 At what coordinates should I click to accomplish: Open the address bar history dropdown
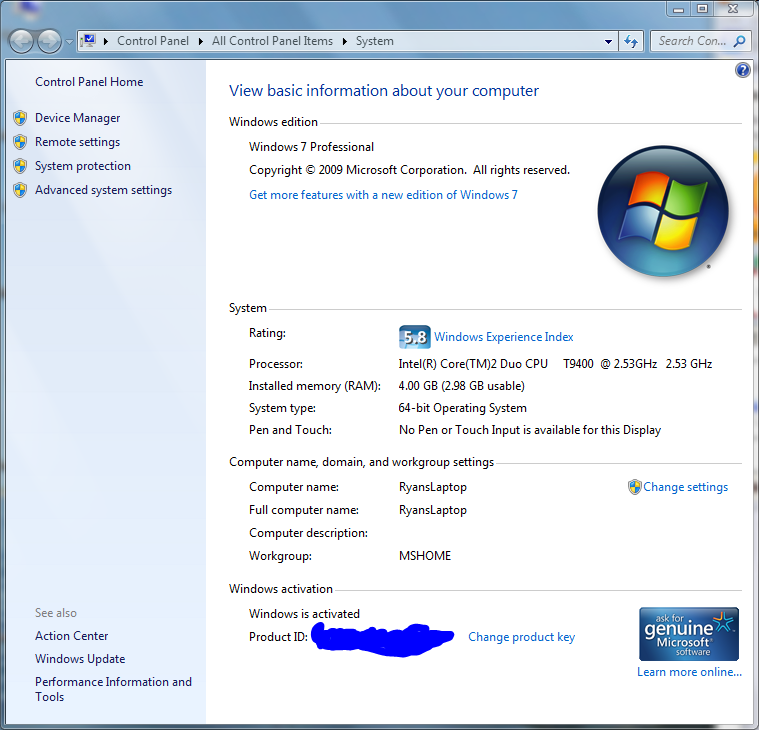(x=608, y=42)
